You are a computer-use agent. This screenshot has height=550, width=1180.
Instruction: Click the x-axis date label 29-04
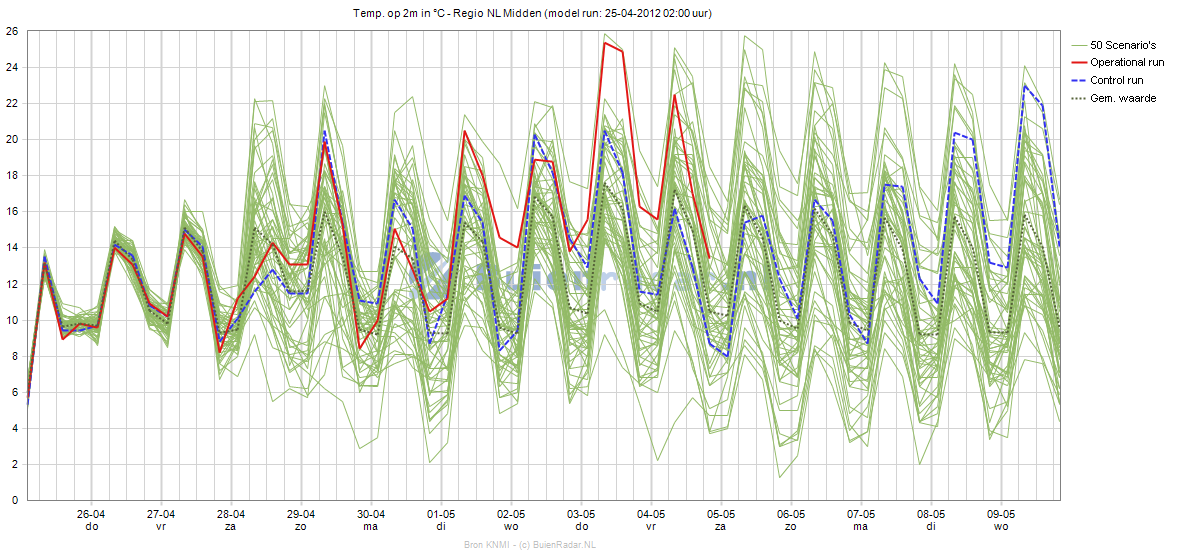pos(301,515)
